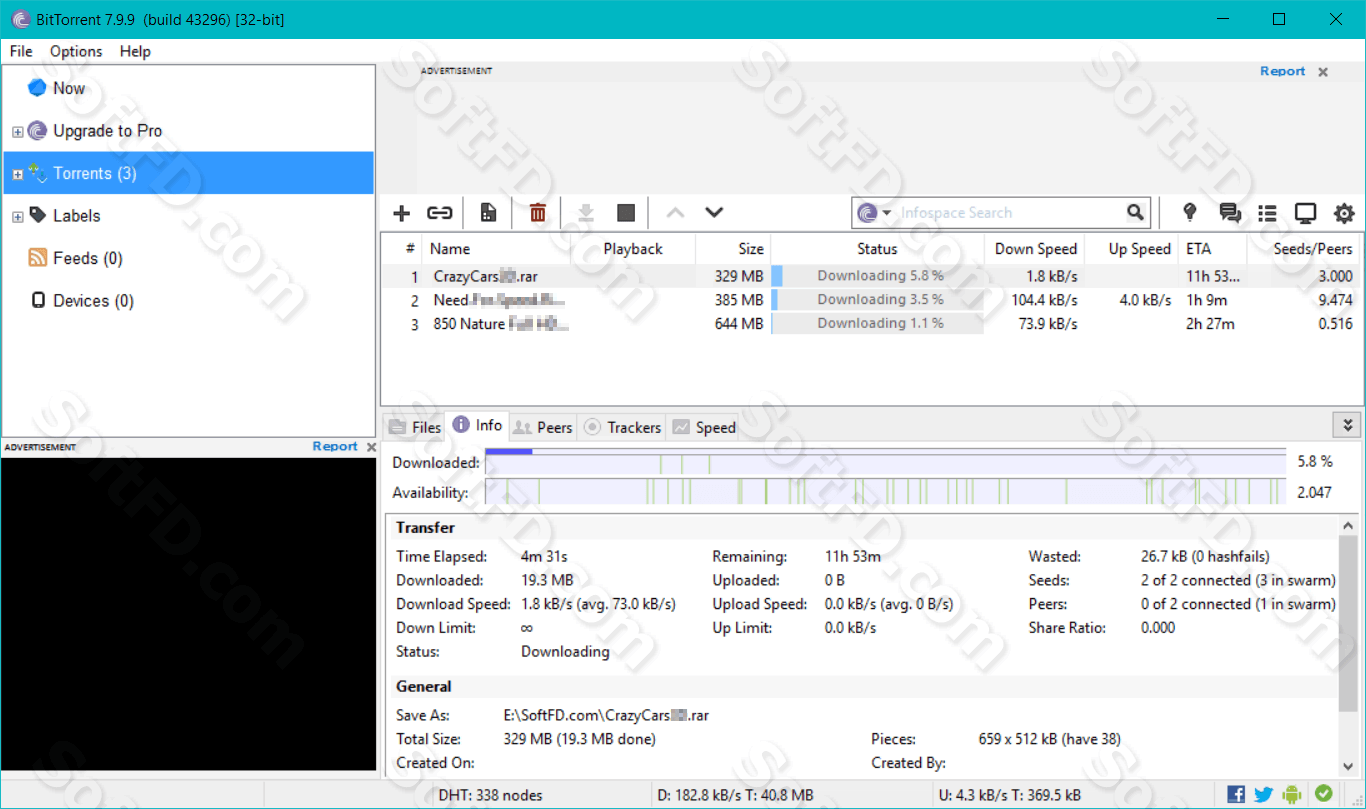Switch to the Trackers tab
Image resolution: width=1366 pixels, height=809 pixels.
tap(622, 427)
